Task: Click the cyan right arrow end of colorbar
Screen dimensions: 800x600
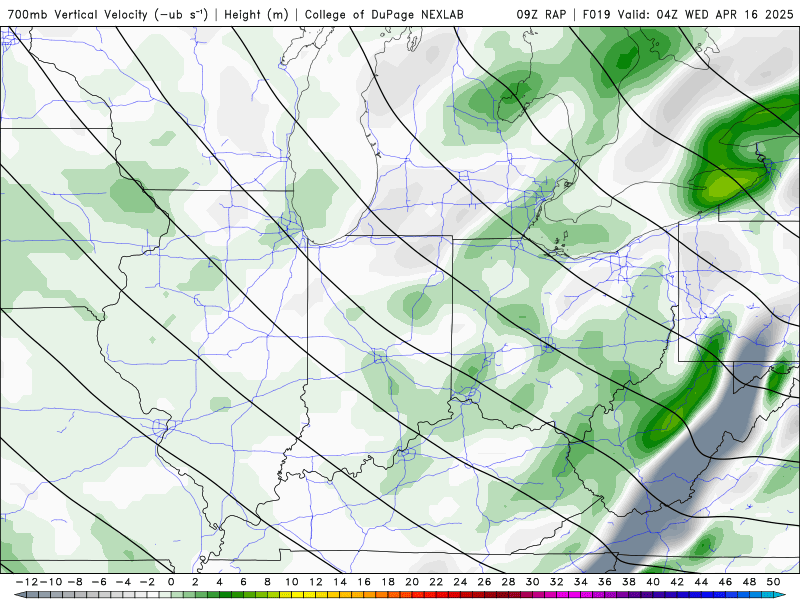Action: (780, 595)
